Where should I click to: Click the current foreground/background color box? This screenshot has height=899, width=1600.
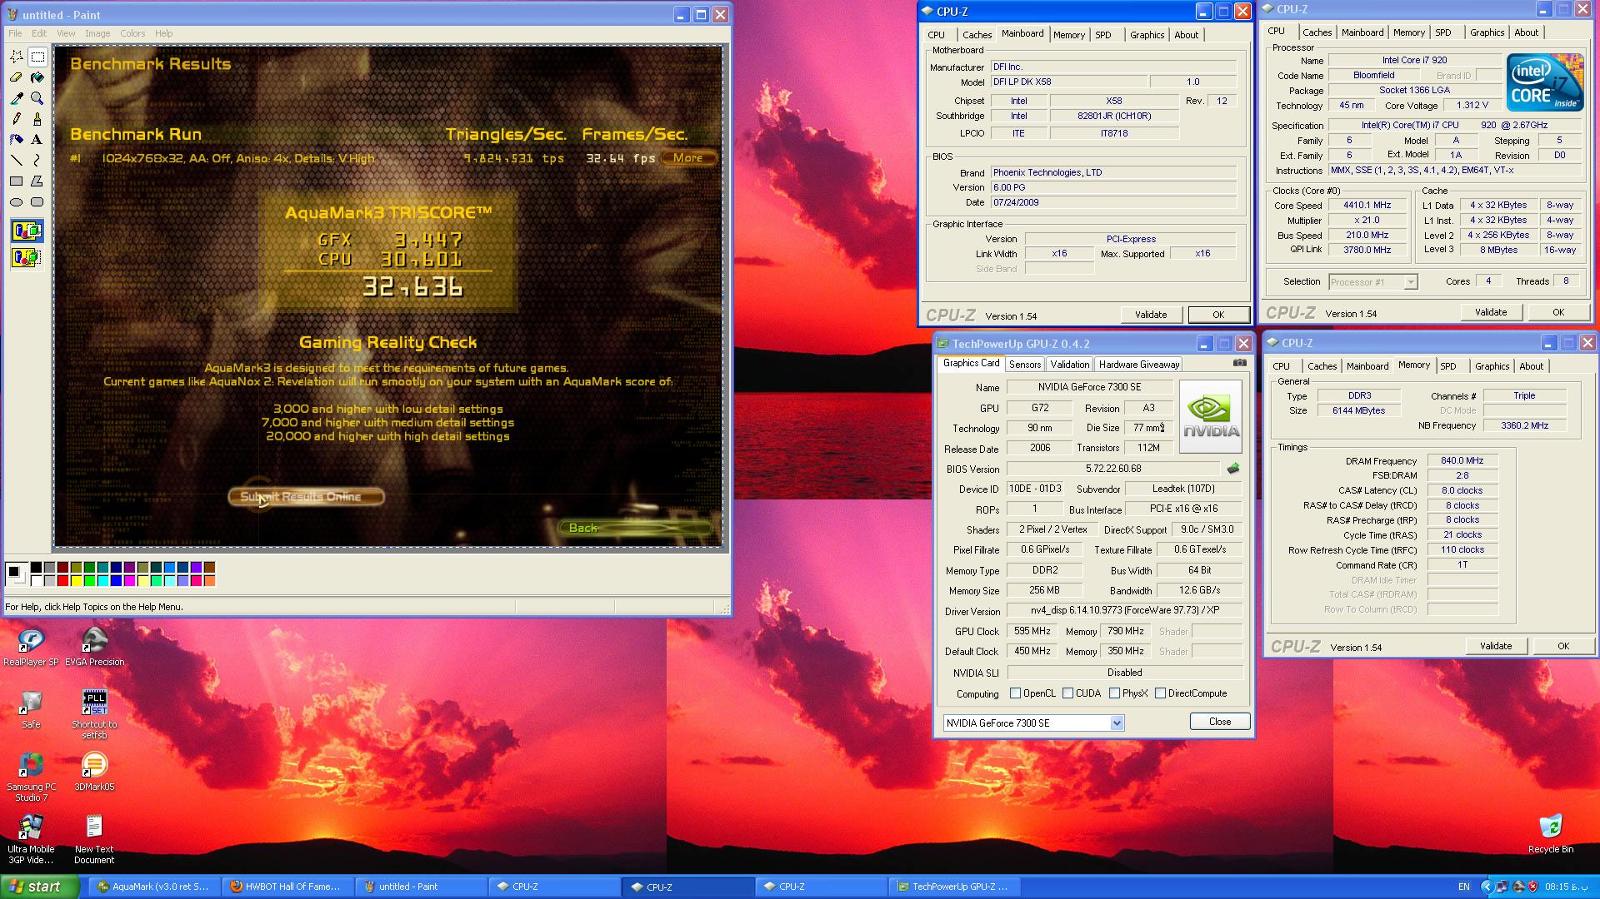point(16,573)
